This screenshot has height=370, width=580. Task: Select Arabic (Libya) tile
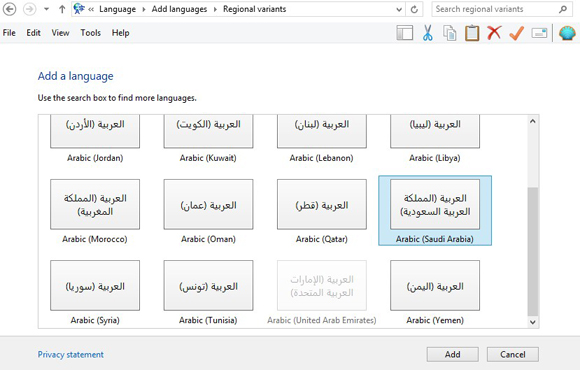435,139
